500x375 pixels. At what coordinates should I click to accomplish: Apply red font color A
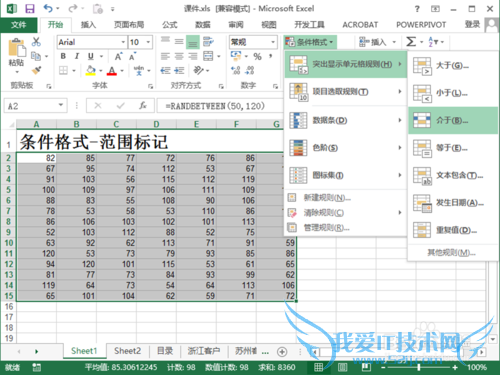(x=112, y=70)
